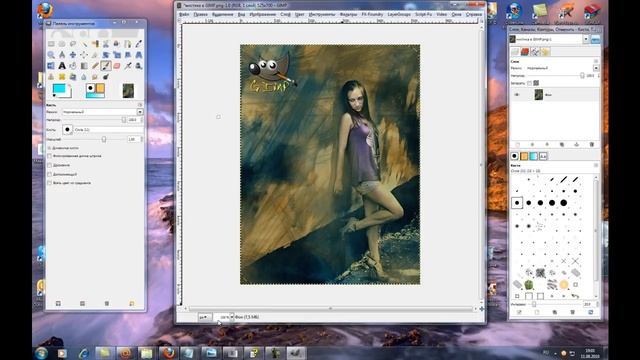Open the Файл menu
The width and height of the screenshot is (640, 360).
tap(184, 14)
